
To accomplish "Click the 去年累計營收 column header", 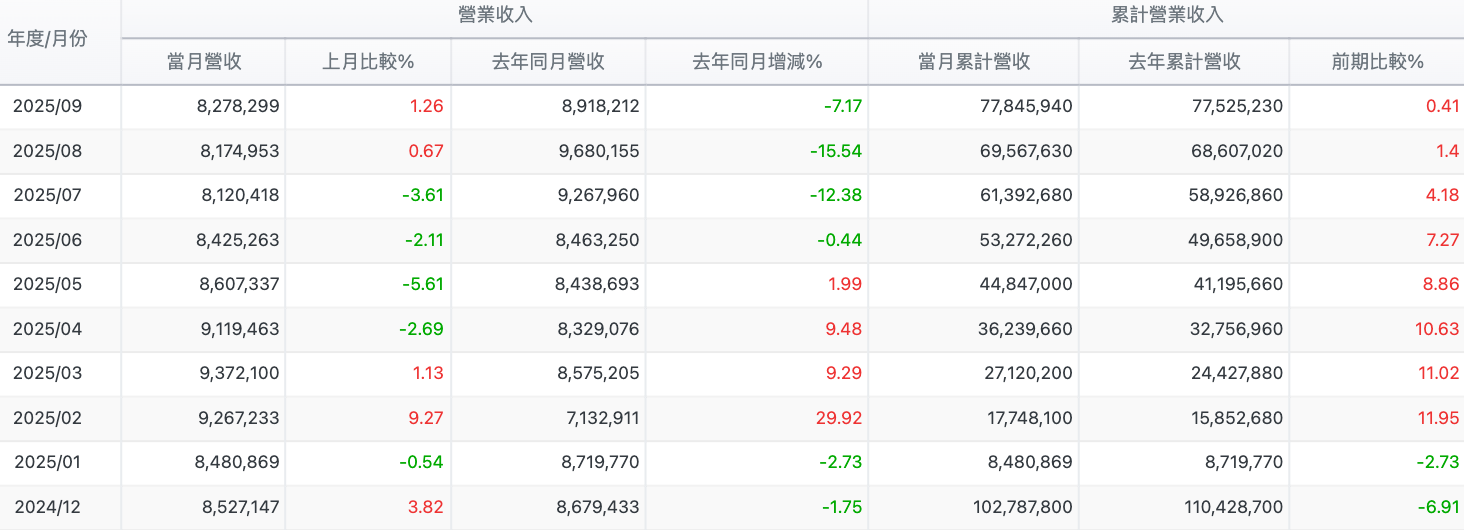I will pos(1184,62).
